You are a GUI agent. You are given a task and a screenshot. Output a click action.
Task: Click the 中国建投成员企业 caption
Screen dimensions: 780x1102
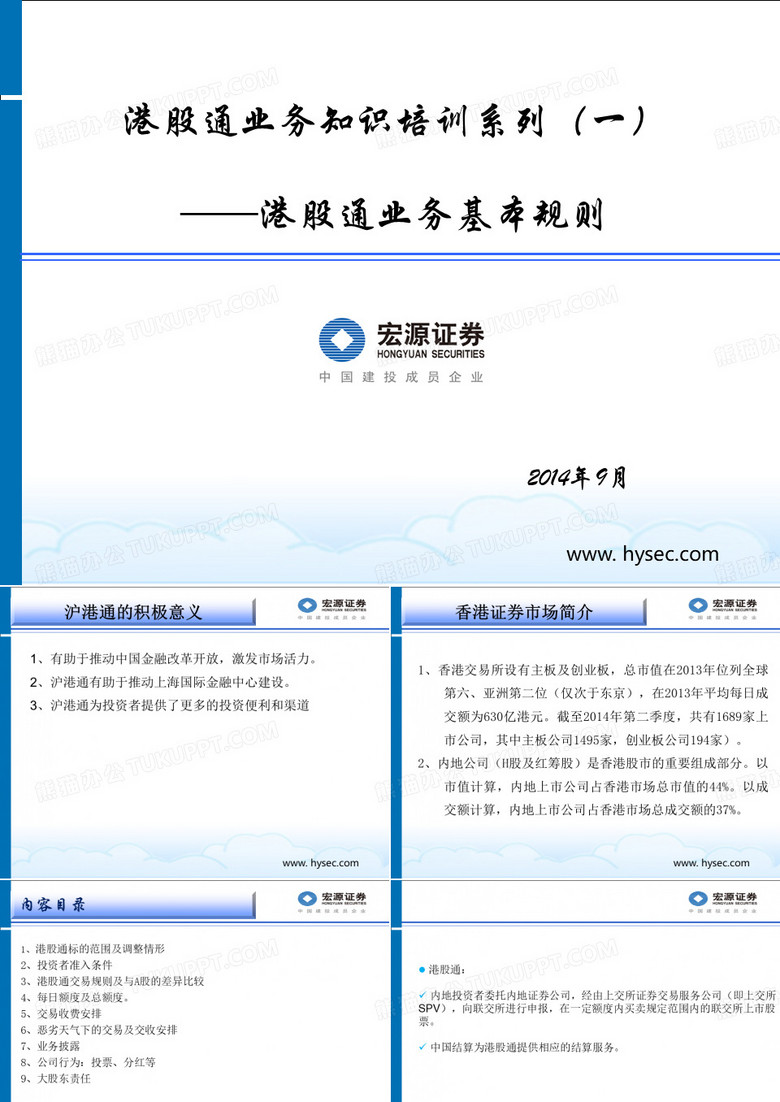401,377
